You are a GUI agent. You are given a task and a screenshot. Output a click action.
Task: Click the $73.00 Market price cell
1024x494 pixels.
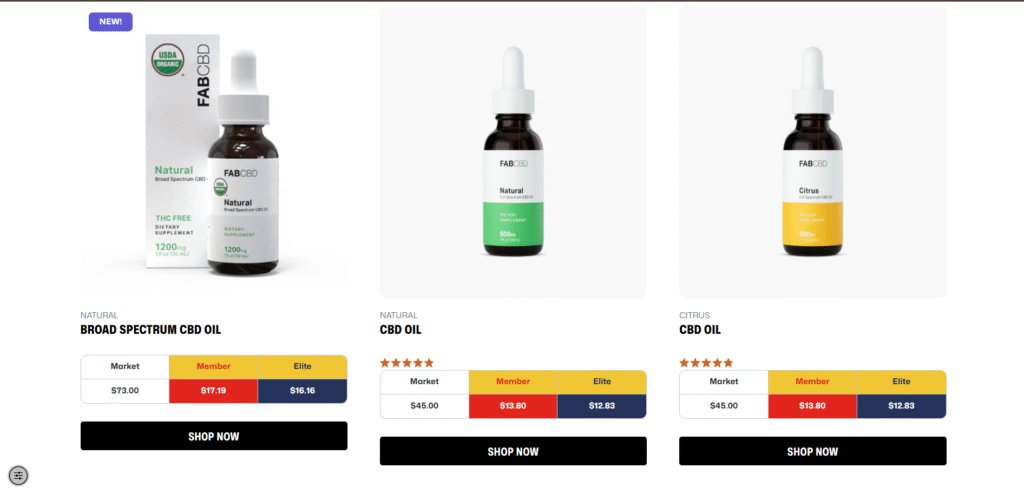(x=125, y=391)
